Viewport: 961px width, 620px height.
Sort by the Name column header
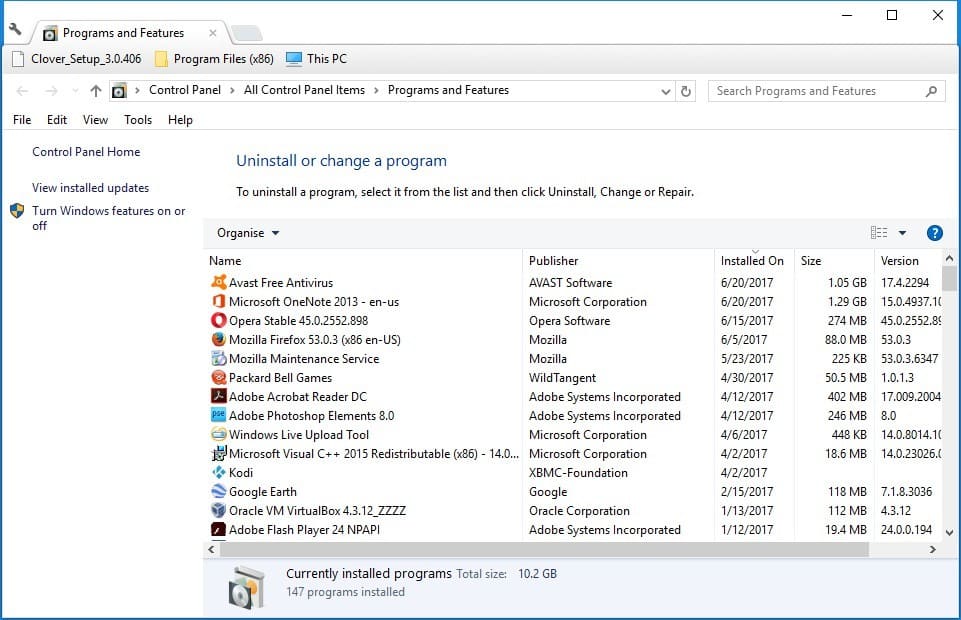pyautogui.click(x=363, y=260)
